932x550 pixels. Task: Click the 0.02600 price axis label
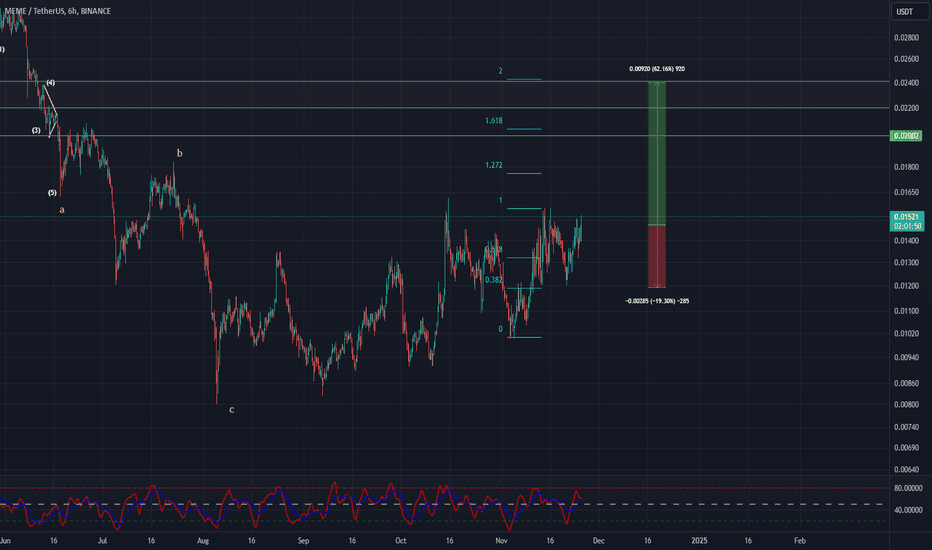coord(906,59)
